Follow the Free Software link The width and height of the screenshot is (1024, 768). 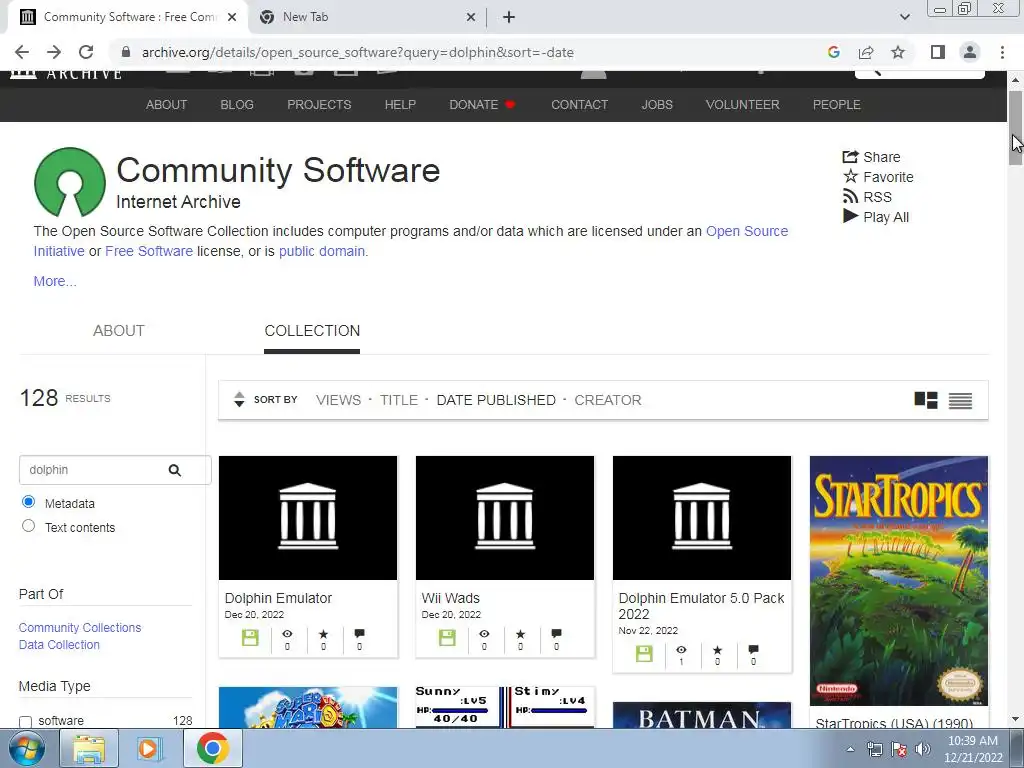pyautogui.click(x=149, y=251)
